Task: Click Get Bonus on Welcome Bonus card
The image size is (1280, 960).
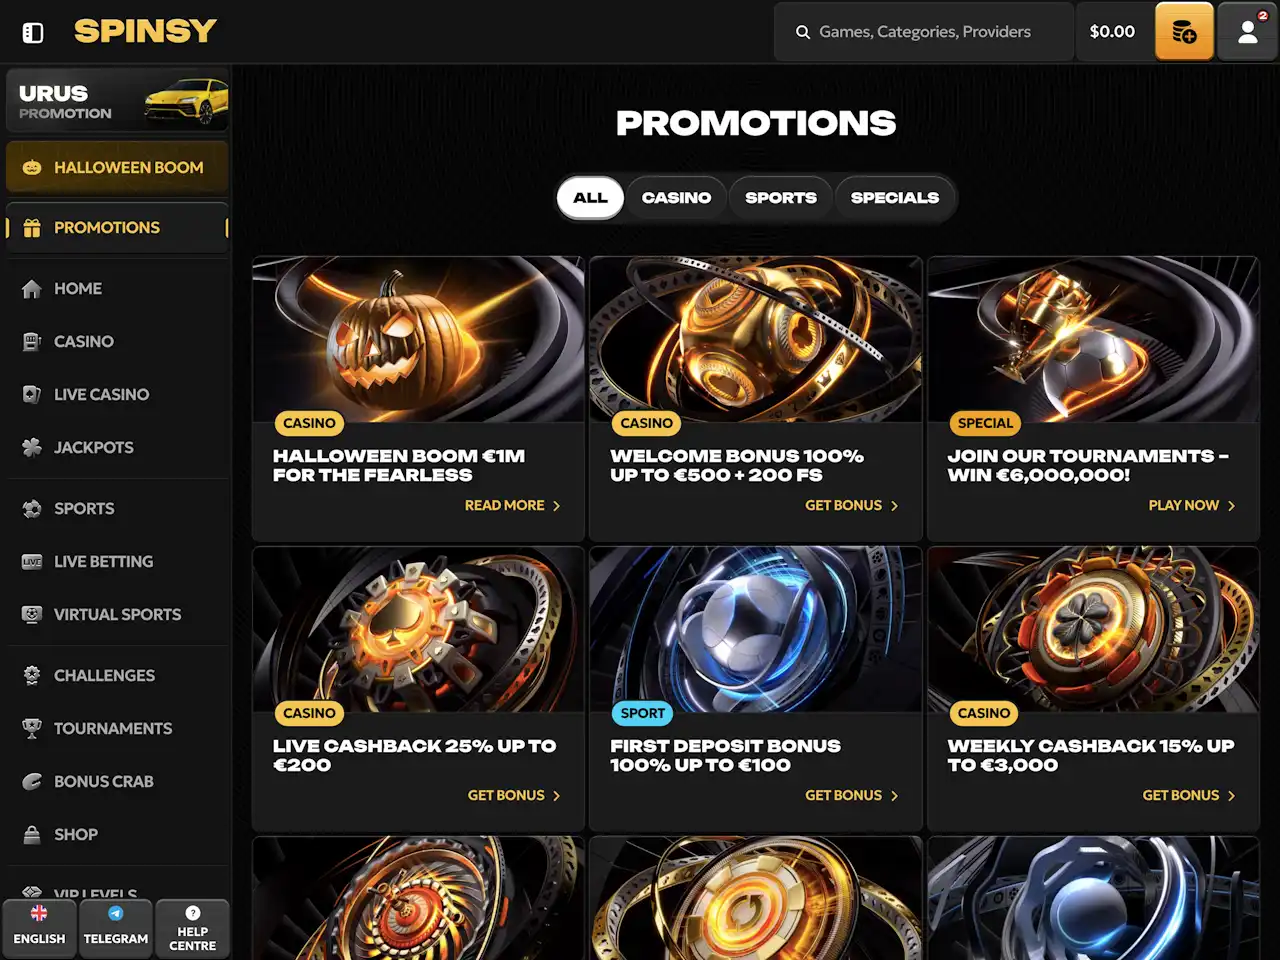Action: [x=852, y=505]
